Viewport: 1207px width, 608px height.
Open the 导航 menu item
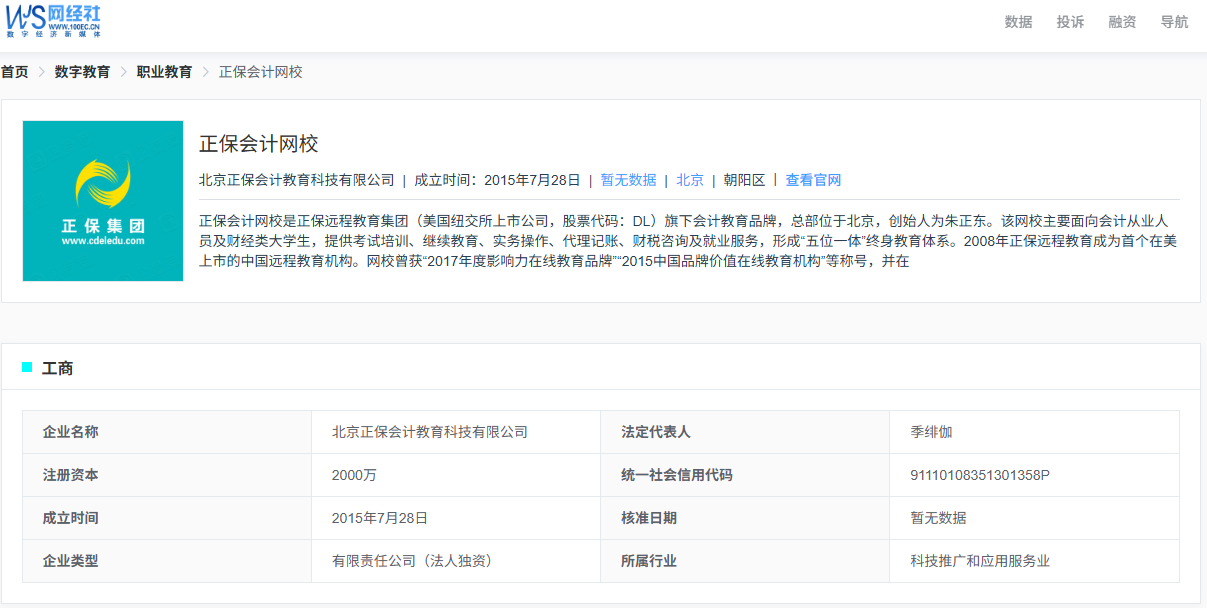[1174, 22]
